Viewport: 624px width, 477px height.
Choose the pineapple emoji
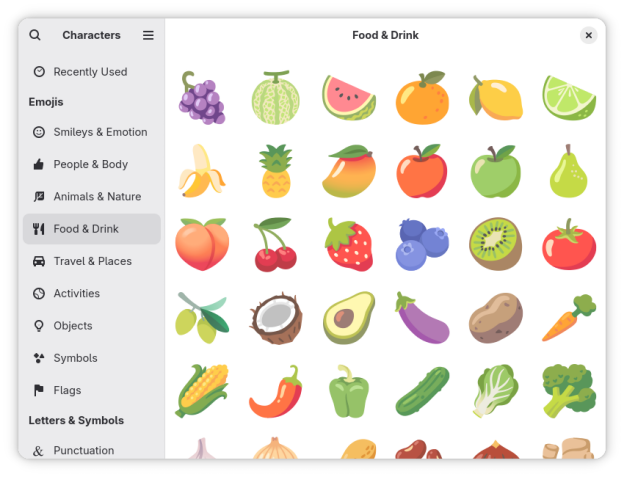(x=275, y=171)
